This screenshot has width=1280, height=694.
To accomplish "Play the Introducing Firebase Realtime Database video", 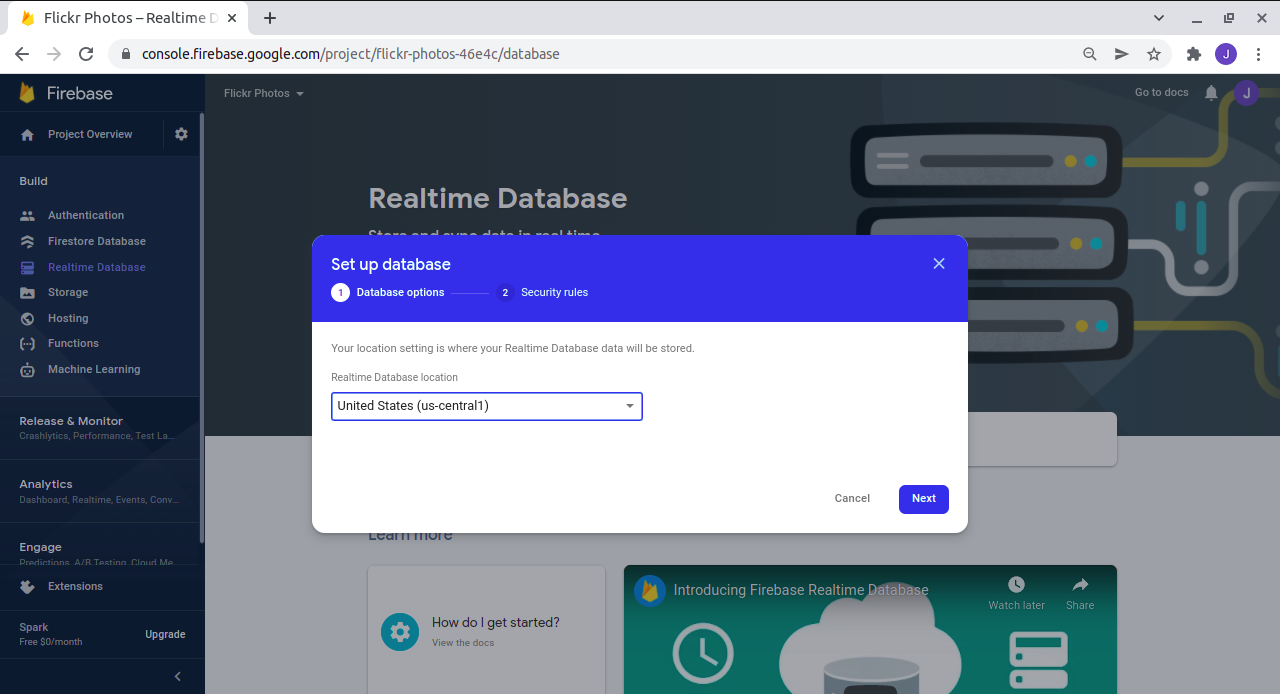I will pyautogui.click(x=870, y=630).
